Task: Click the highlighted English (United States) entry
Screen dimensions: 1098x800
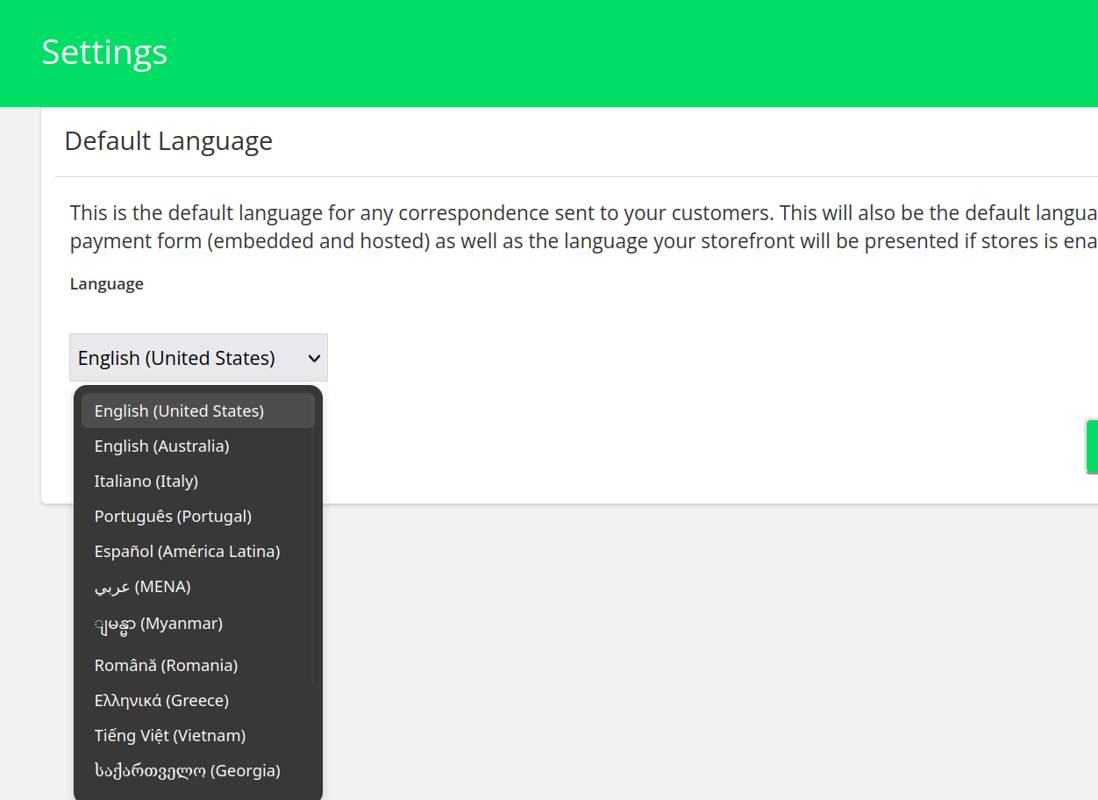Action: tap(178, 410)
